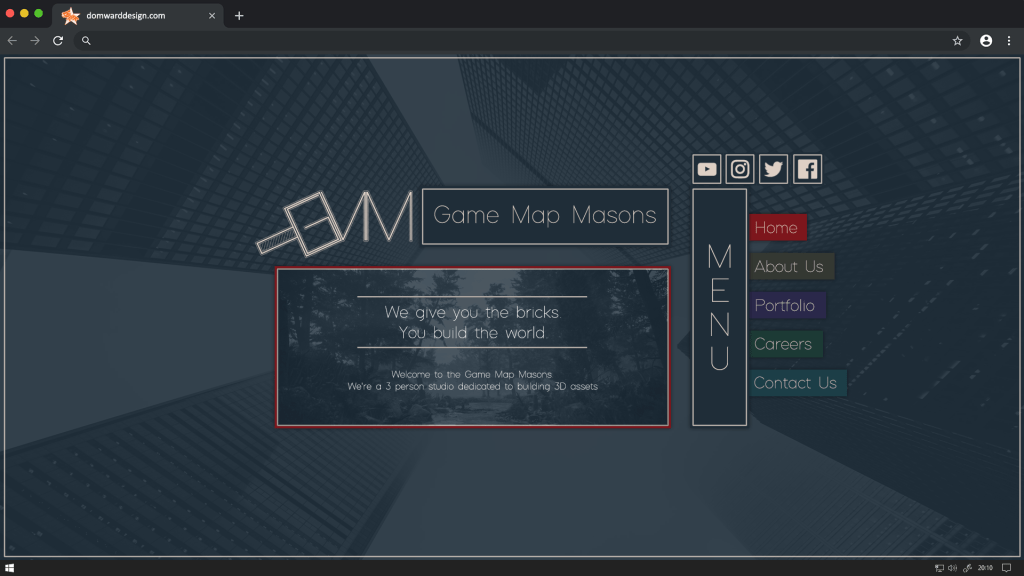This screenshot has width=1024, height=576.
Task: Visit the Facebook page icon
Action: 807,169
